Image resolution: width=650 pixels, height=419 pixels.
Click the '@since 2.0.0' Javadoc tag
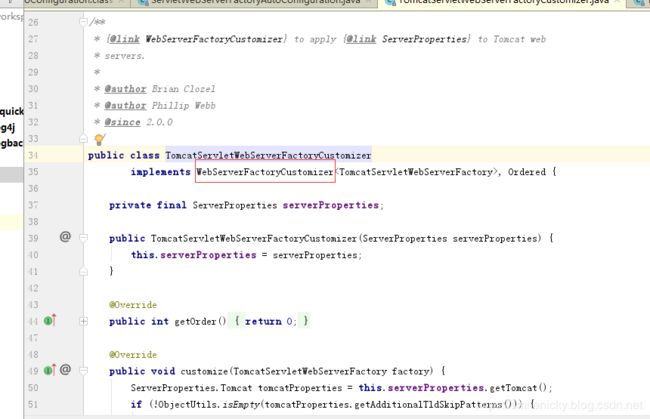tap(138, 122)
